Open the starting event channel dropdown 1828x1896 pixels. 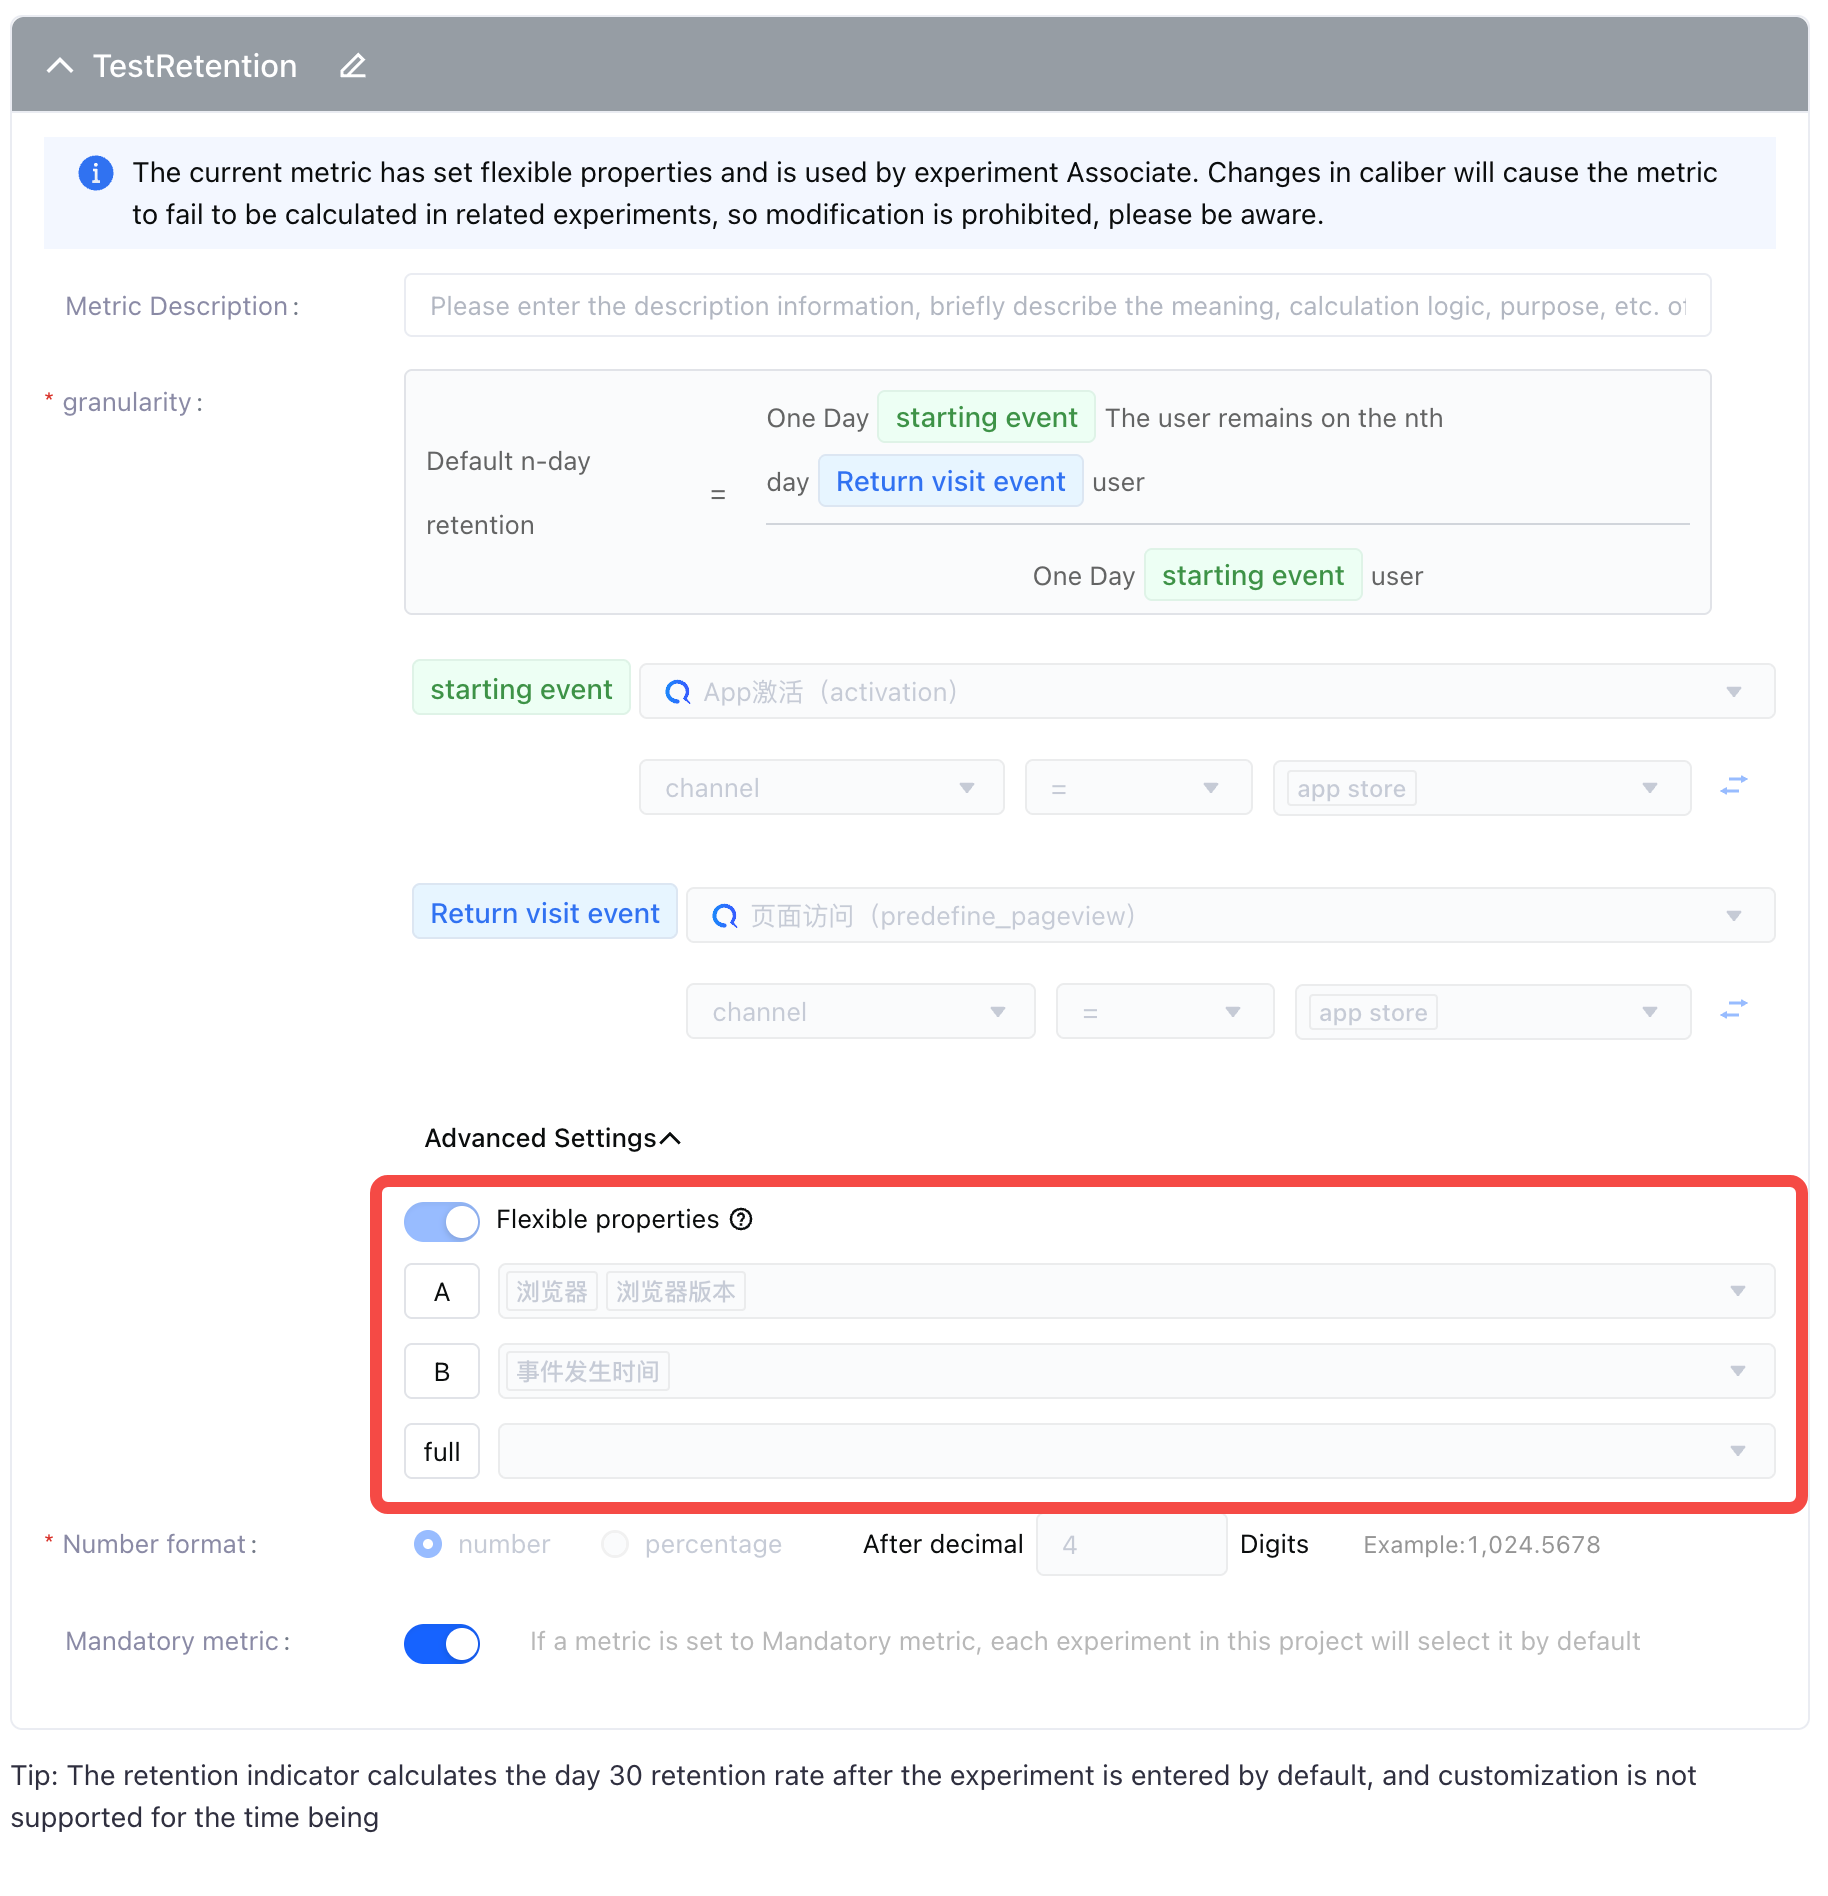(x=822, y=788)
